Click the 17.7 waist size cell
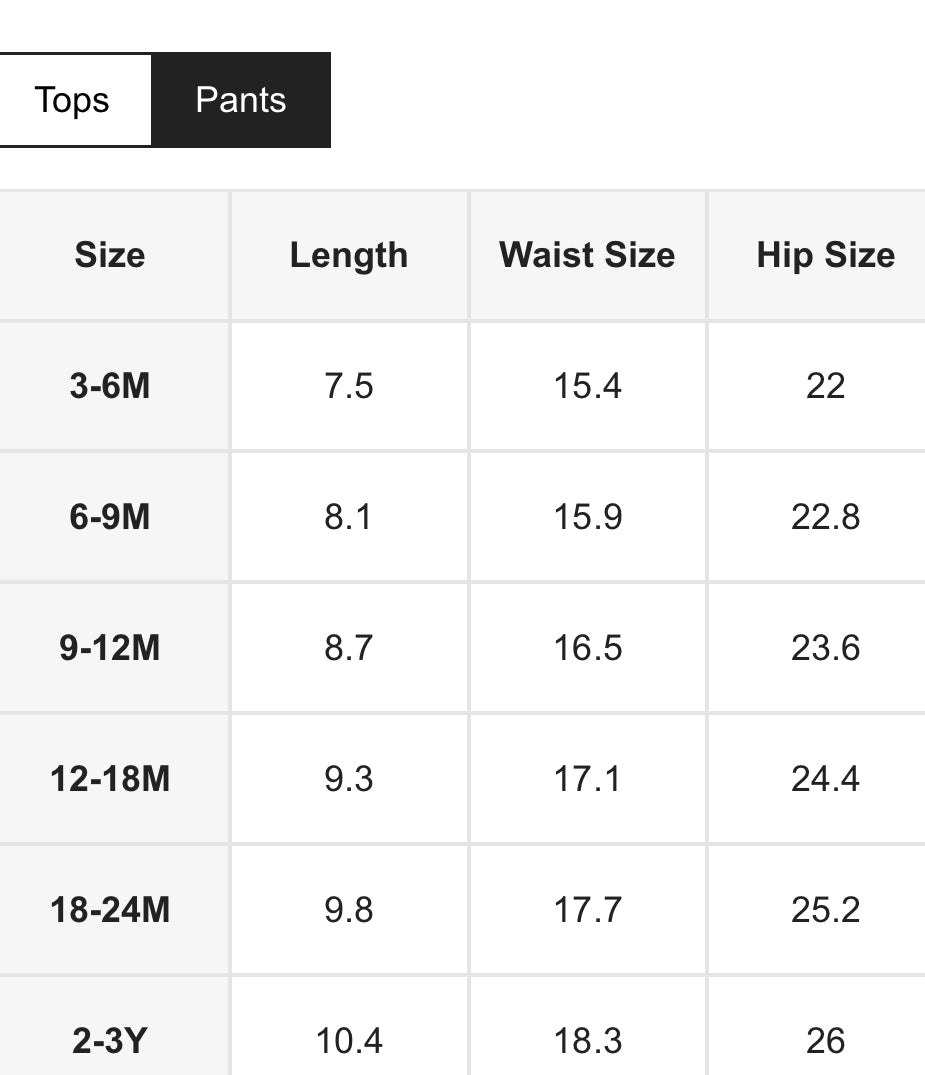The height and width of the screenshot is (1075, 925). pos(587,910)
